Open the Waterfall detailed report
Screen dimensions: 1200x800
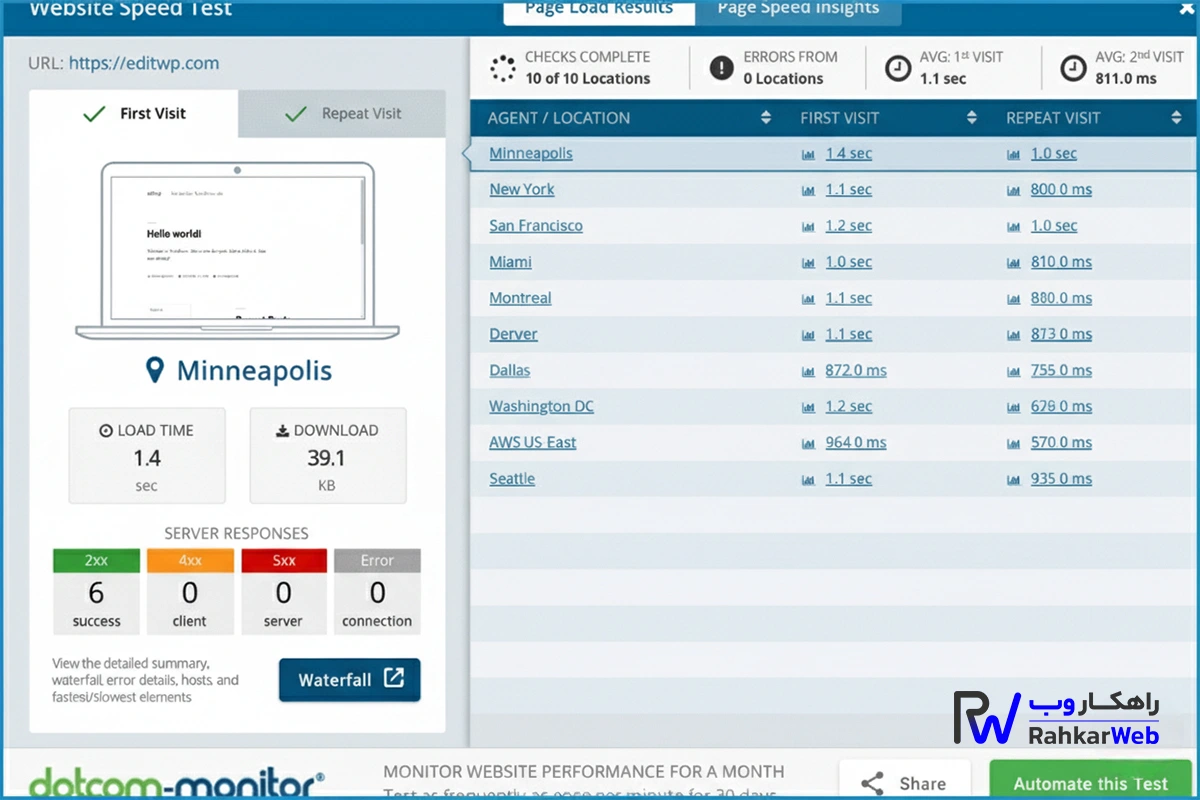350,680
